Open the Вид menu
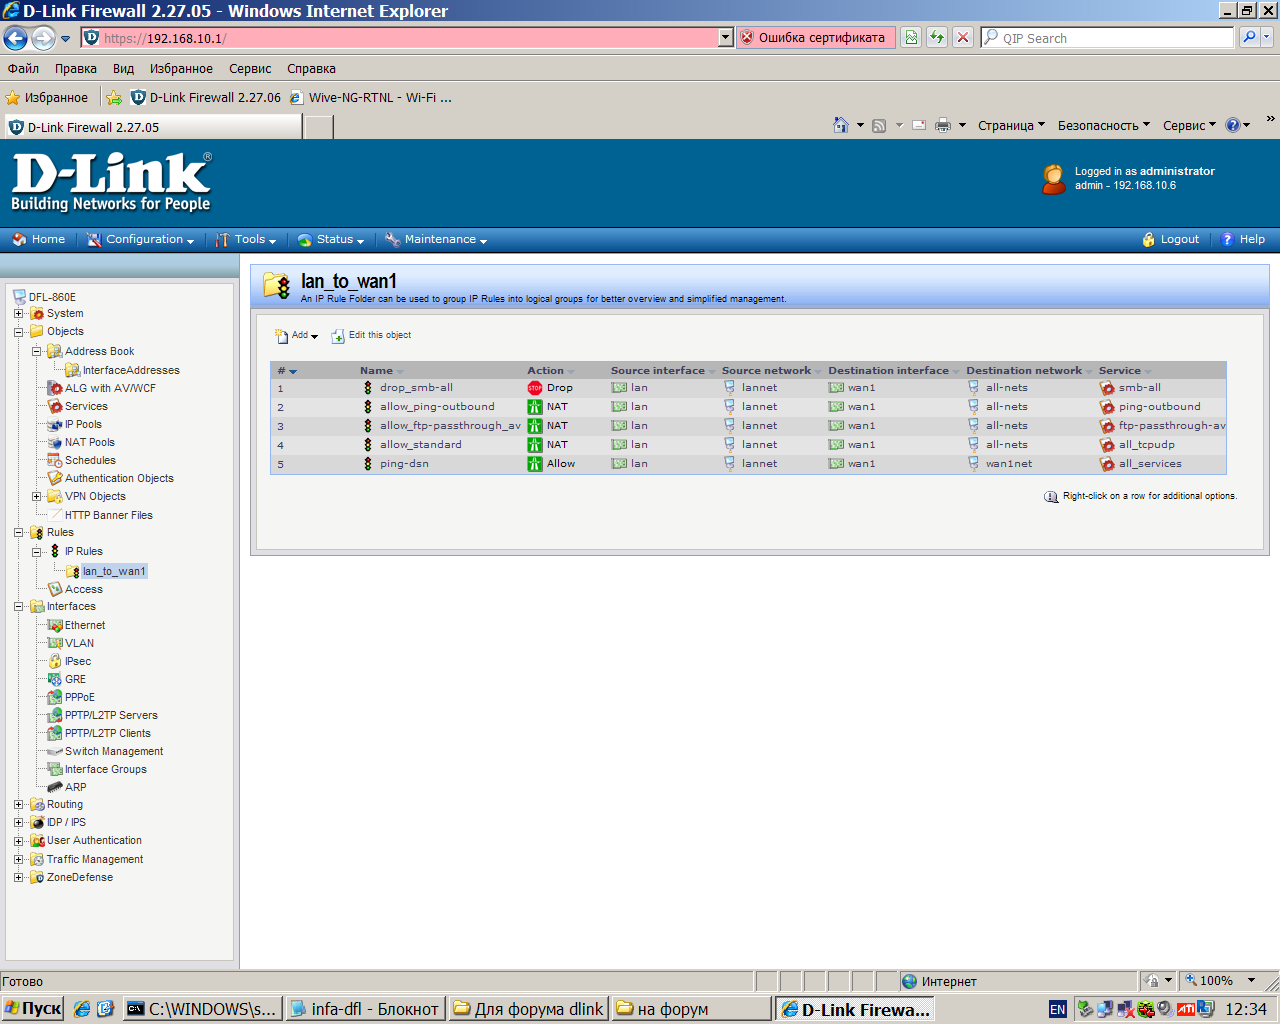This screenshot has height=1024, width=1280. click(123, 69)
